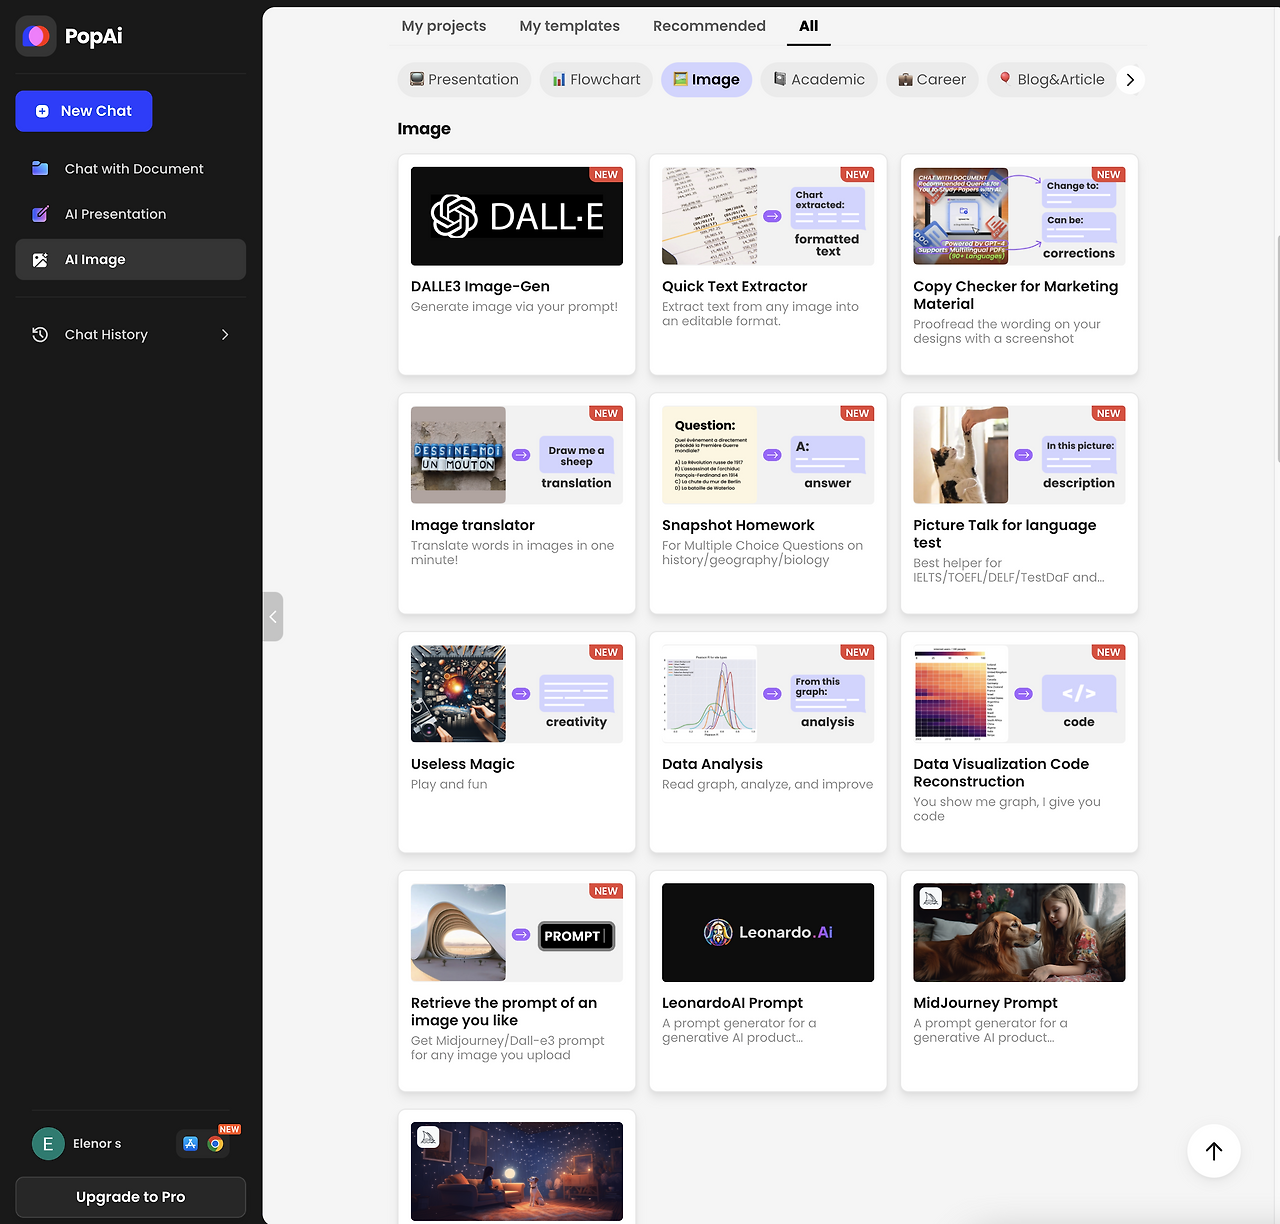Click the MidJourney girl and dog thumbnail
The width and height of the screenshot is (1280, 1224).
pos(1019,932)
